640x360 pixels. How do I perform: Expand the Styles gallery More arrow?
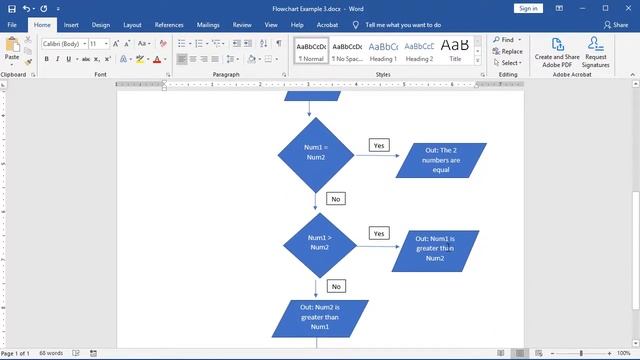478,61
